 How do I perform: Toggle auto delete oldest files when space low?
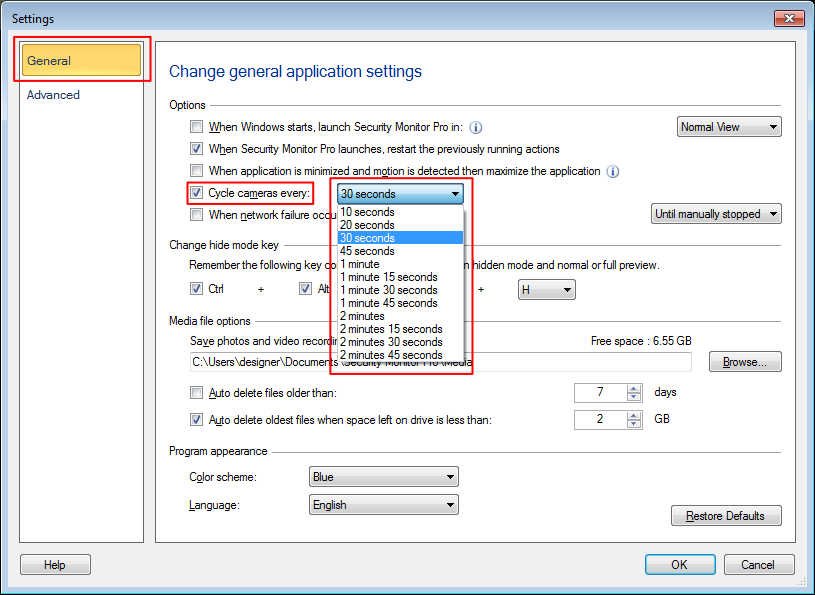point(196,419)
